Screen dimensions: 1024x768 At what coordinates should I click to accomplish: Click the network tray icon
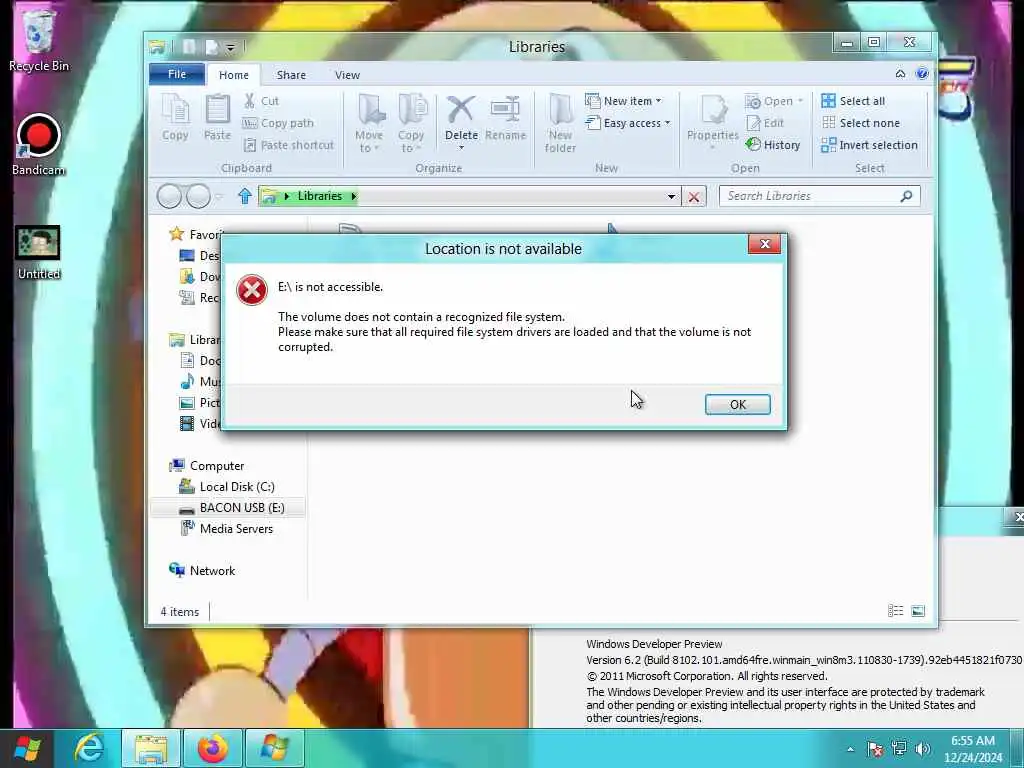click(899, 748)
